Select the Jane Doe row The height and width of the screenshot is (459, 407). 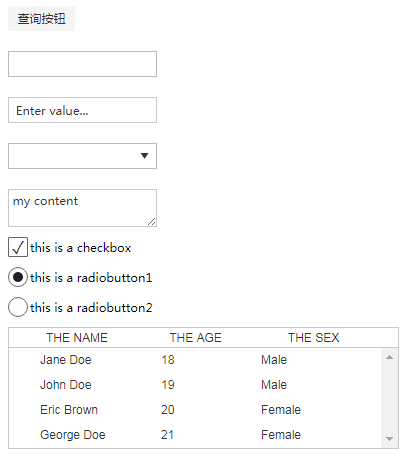coord(195,360)
